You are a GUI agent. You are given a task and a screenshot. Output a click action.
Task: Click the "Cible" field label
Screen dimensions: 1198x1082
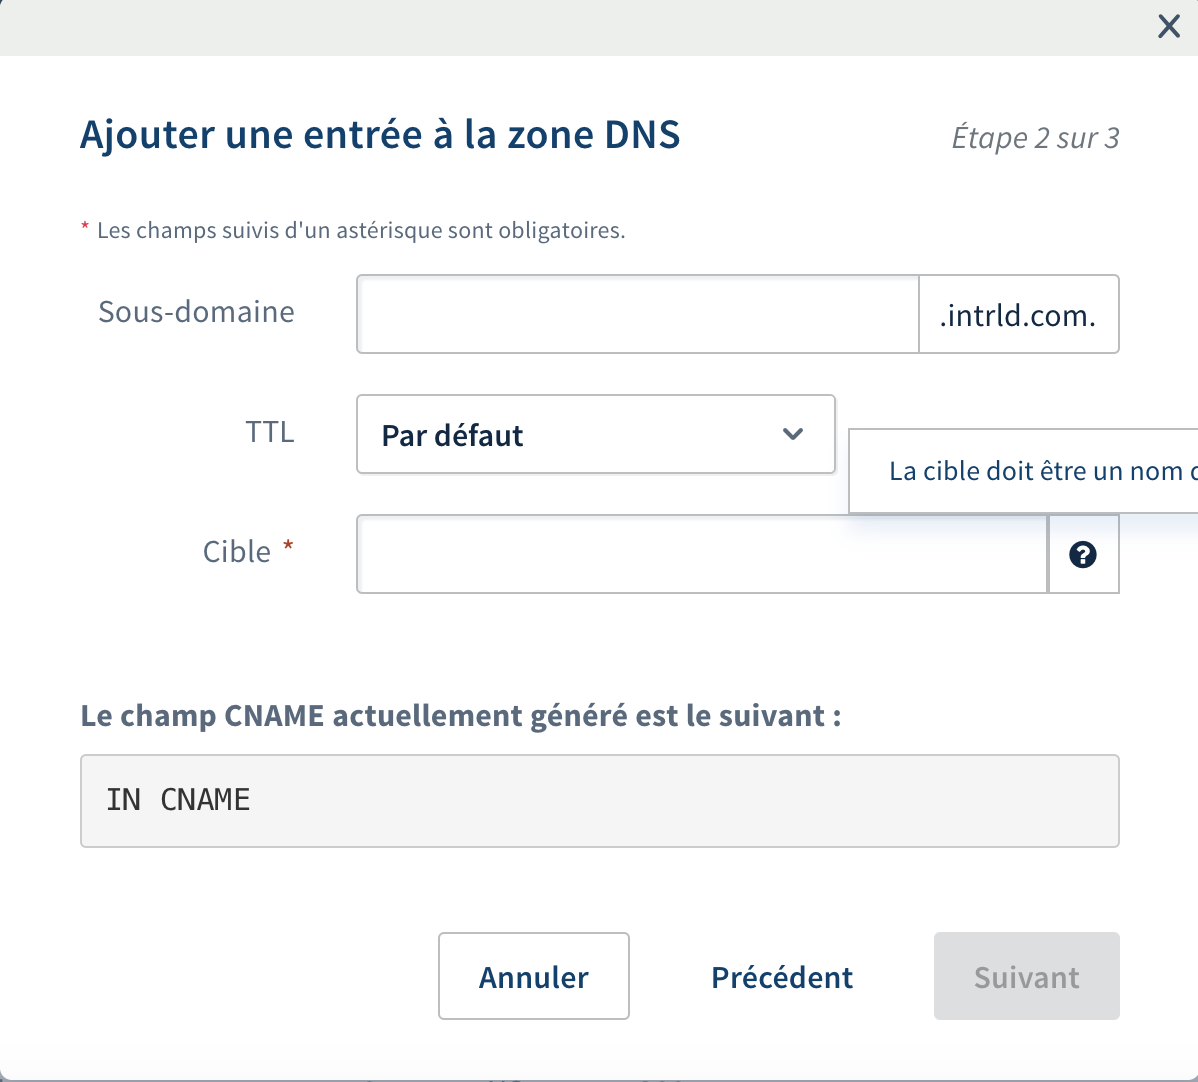pos(237,552)
